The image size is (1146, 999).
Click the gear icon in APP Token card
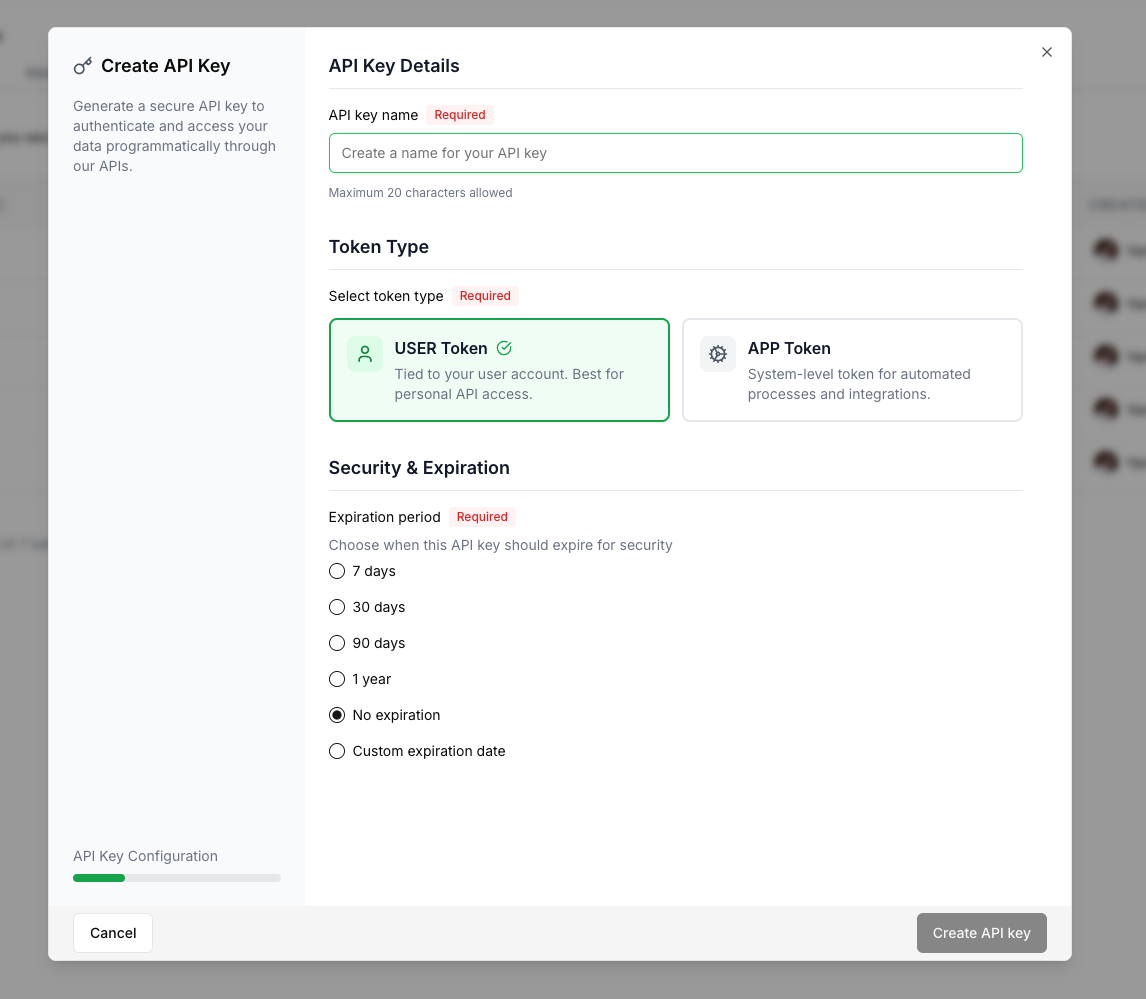coord(718,354)
